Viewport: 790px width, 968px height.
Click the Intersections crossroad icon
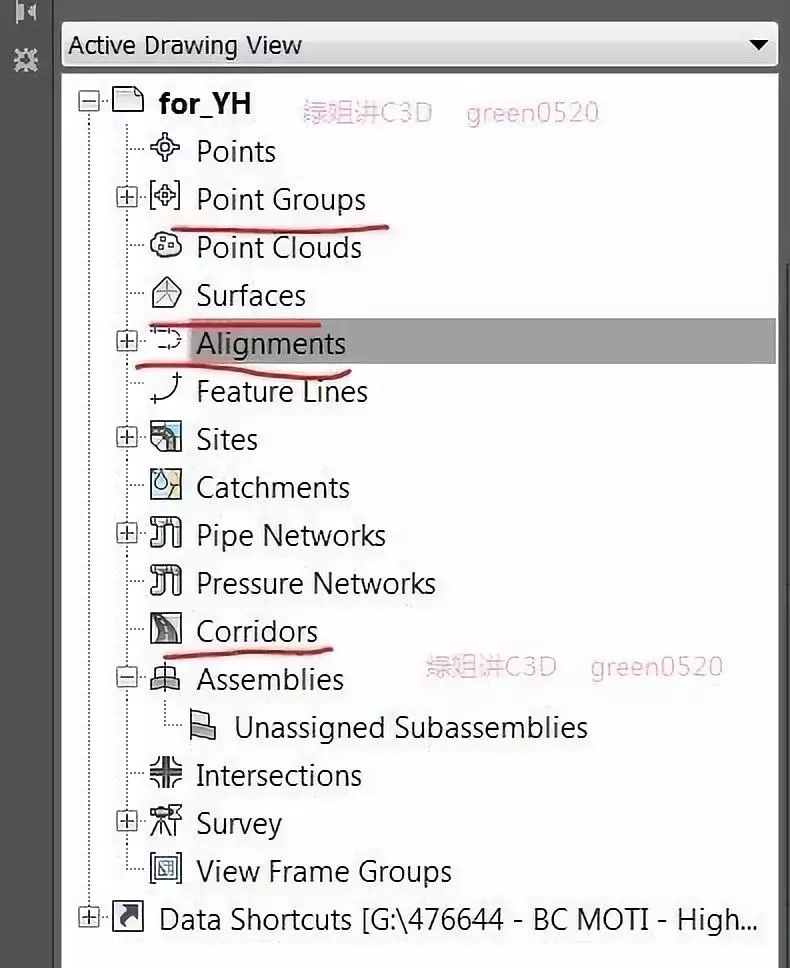click(166, 772)
